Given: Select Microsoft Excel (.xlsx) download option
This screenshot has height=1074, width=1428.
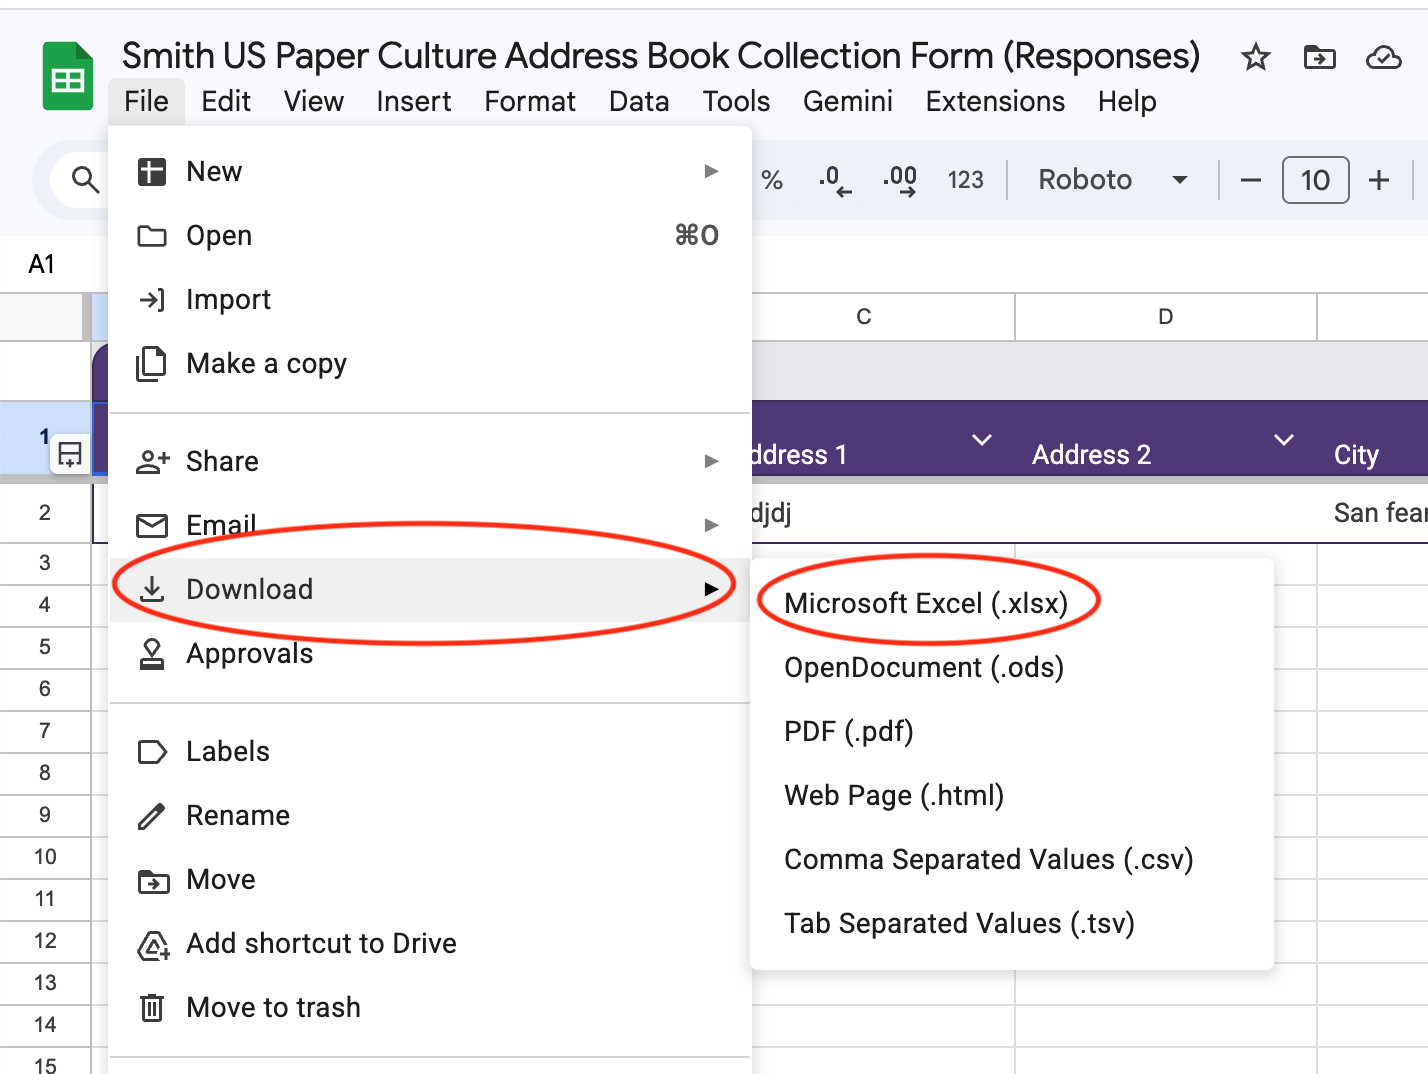Looking at the screenshot, I should point(926,603).
